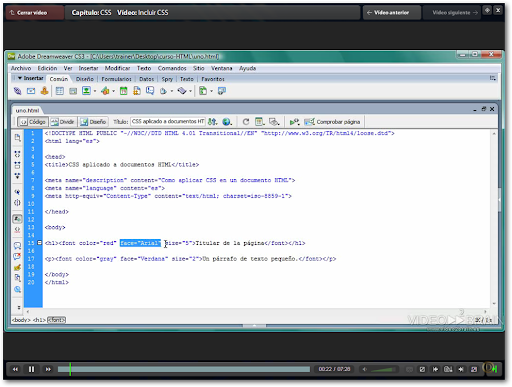Collapse the Insertar panel arrow

tap(20, 78)
